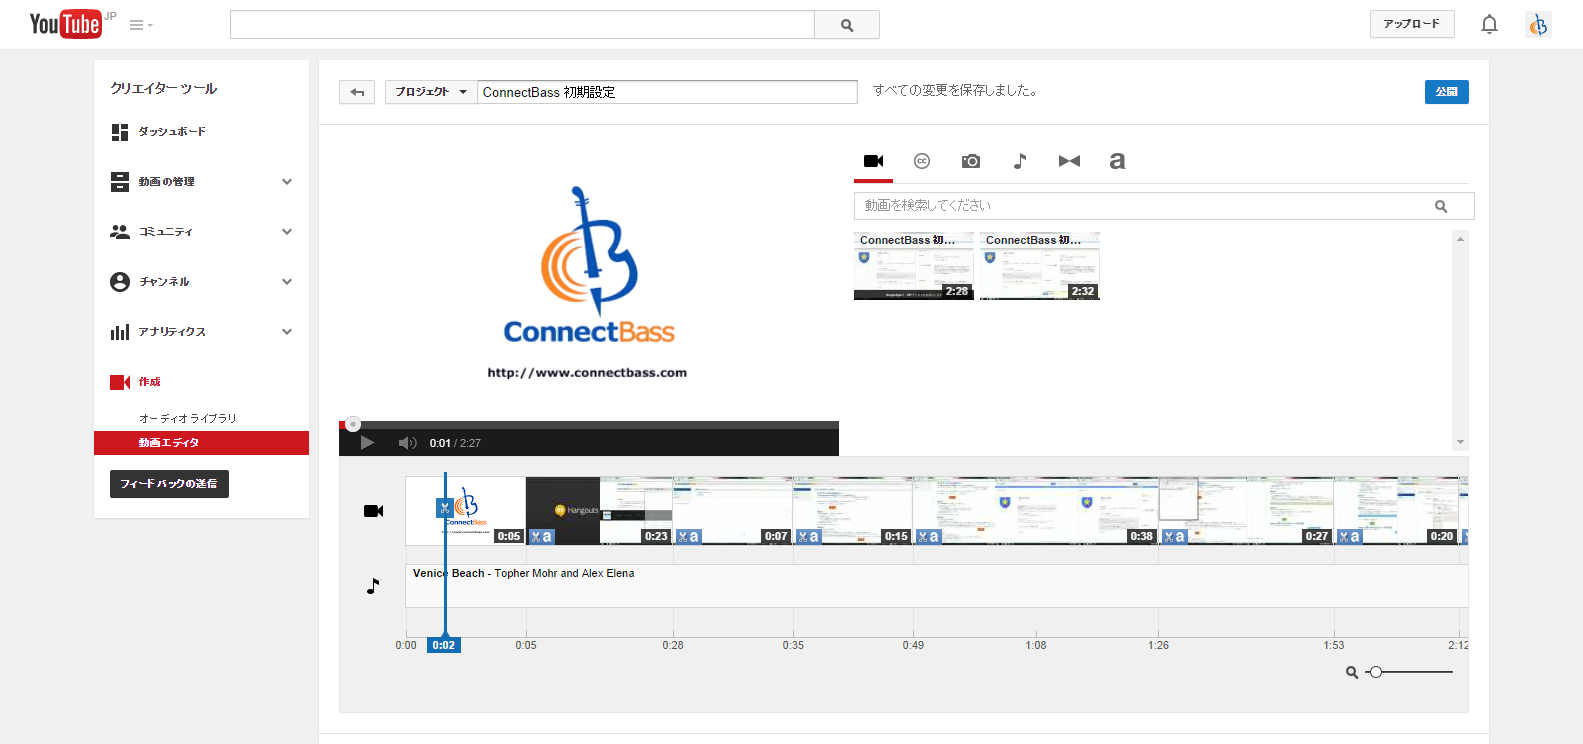Click the フィードバックの送信 button

[x=169, y=484]
